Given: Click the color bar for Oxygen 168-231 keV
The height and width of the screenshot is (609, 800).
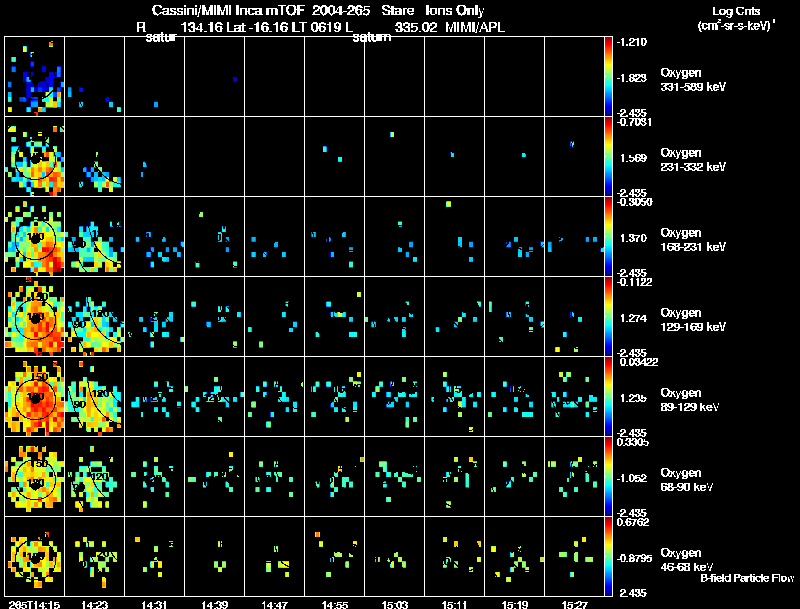Looking at the screenshot, I should pyautogui.click(x=608, y=237).
